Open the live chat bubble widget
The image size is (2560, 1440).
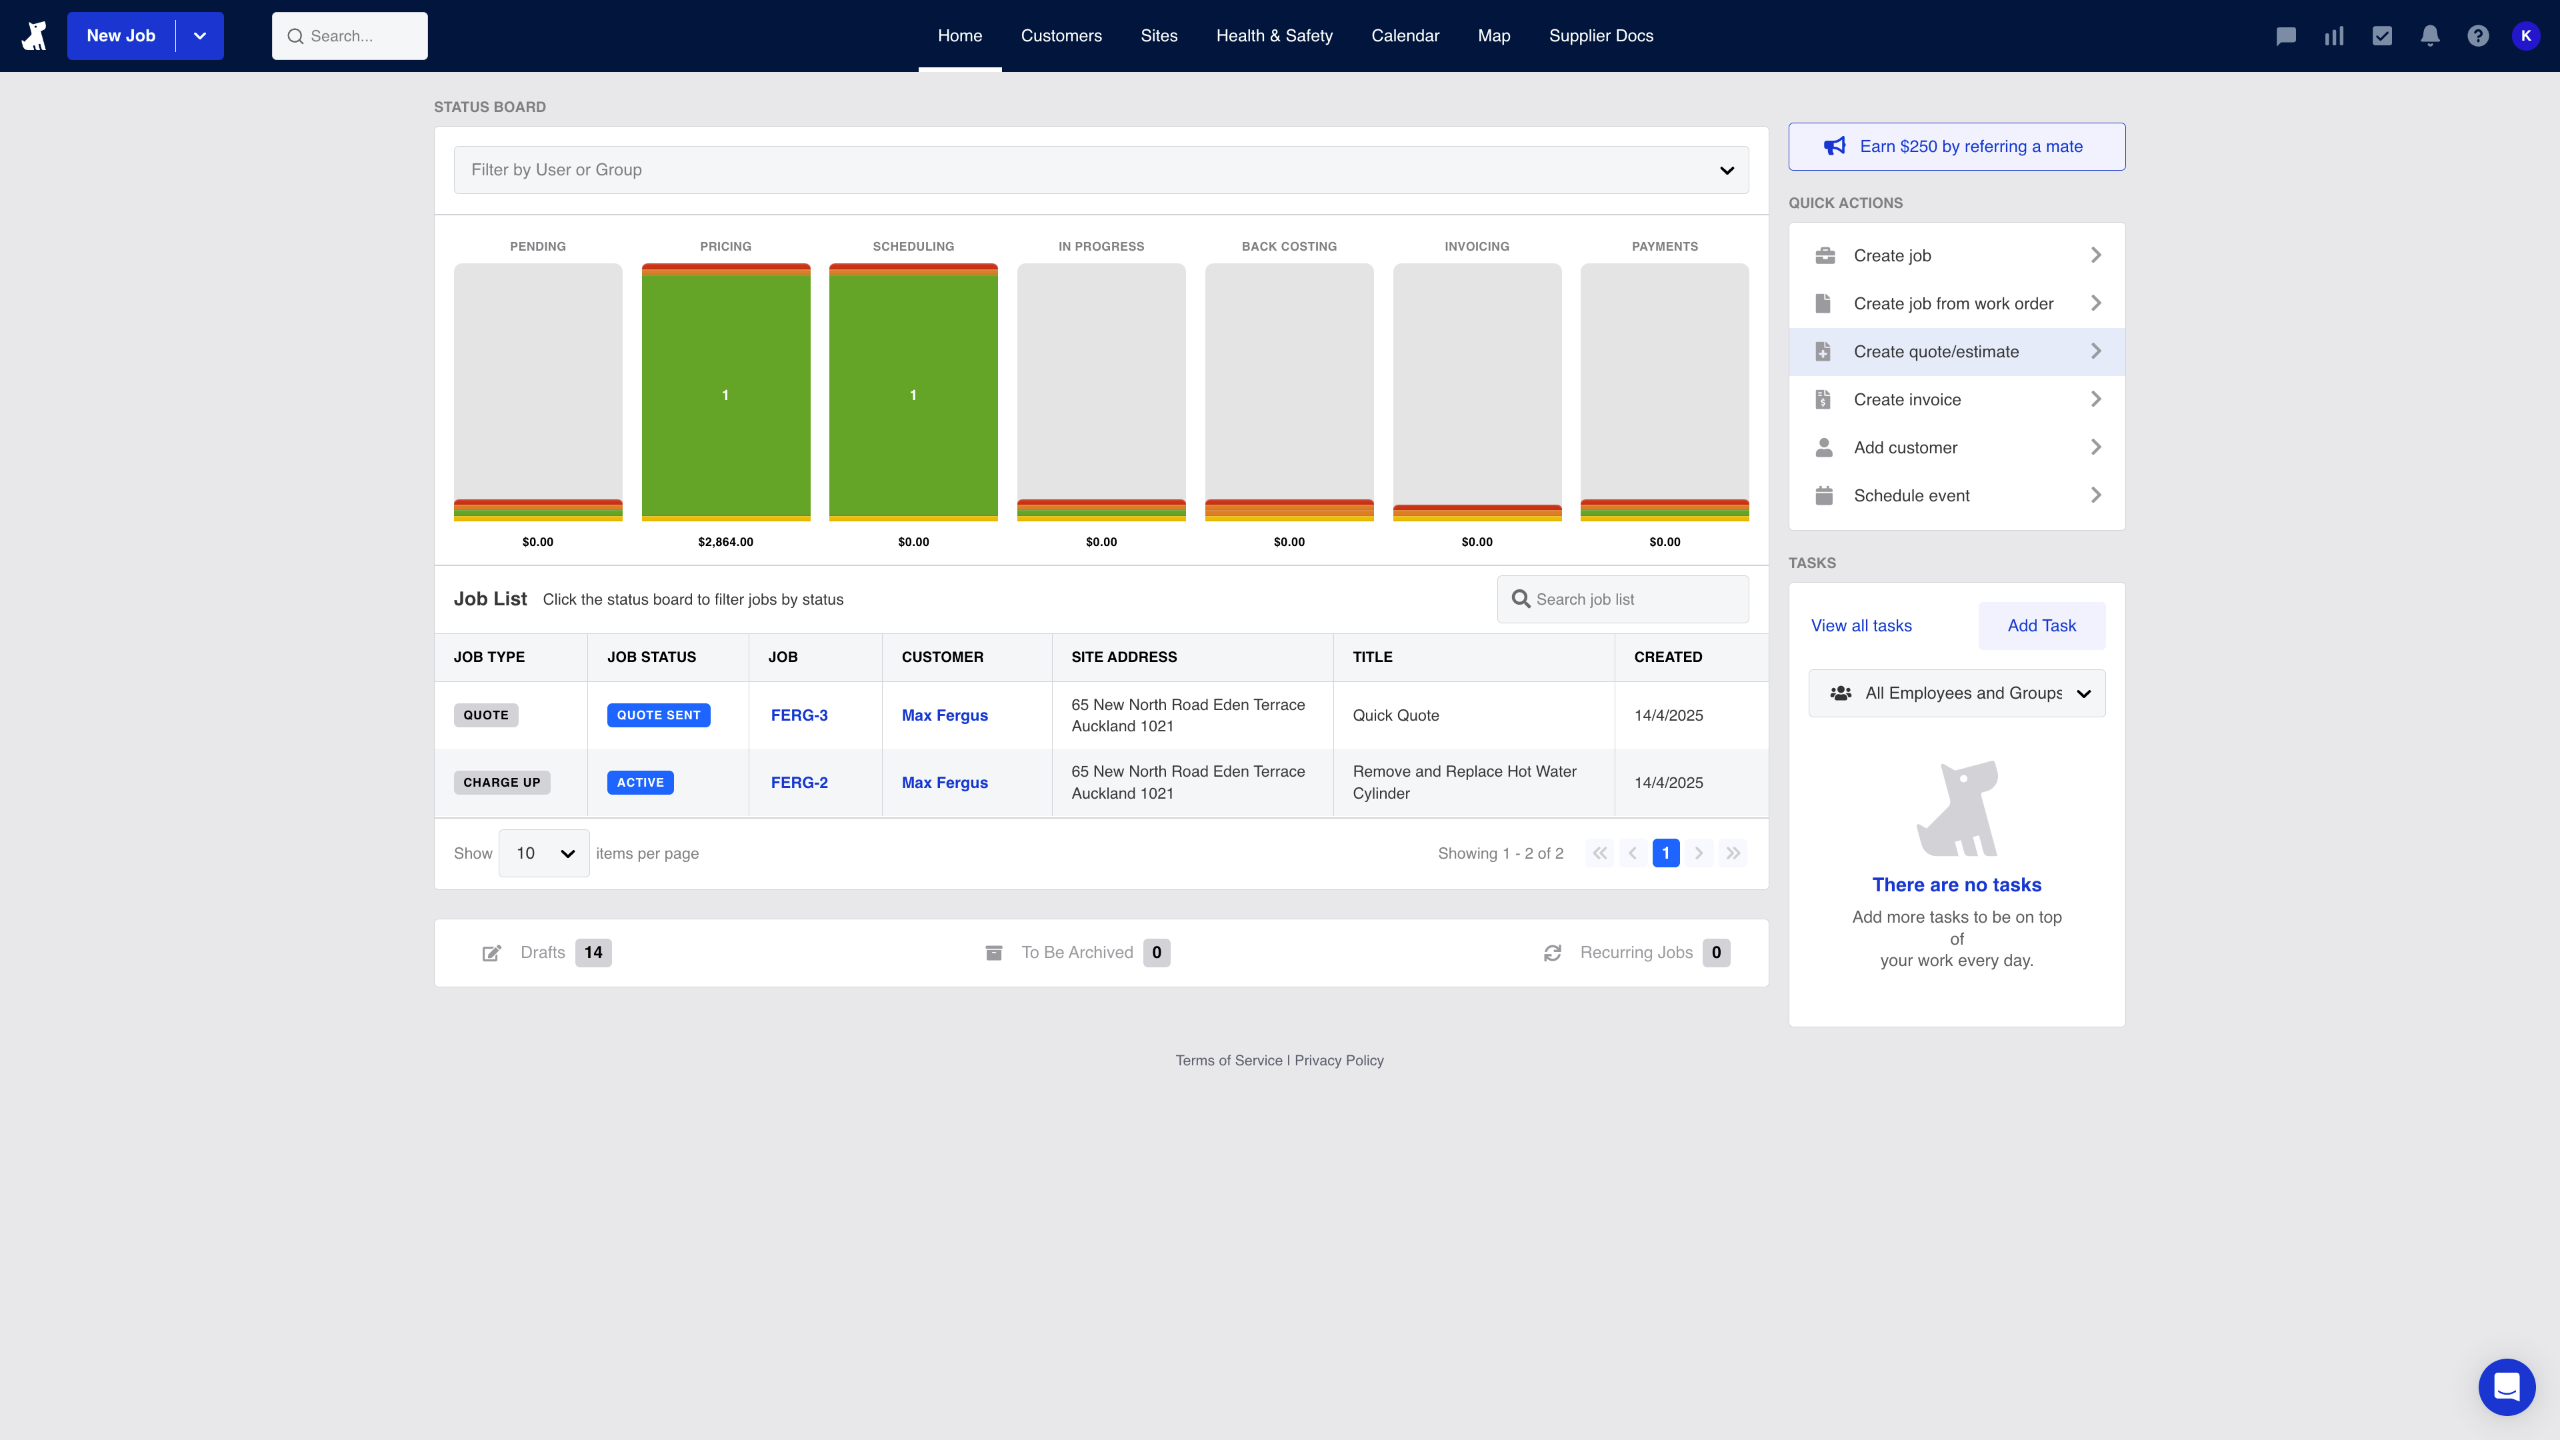pyautogui.click(x=2506, y=1387)
